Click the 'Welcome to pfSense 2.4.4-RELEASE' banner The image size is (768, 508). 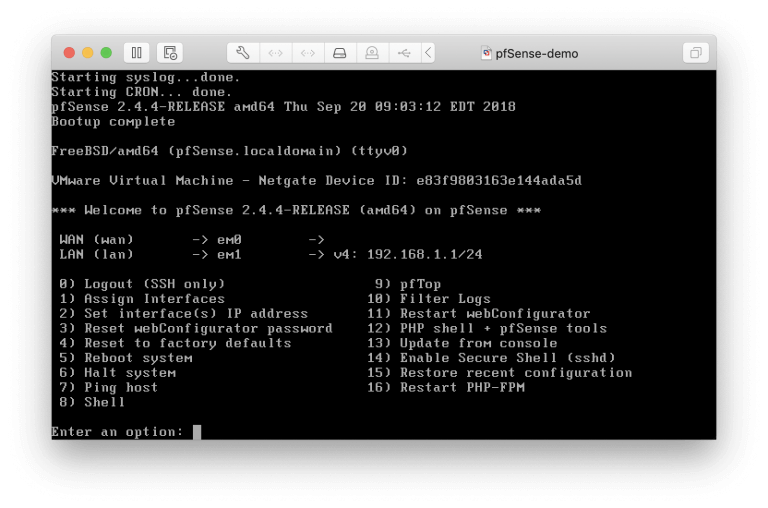coord(296,210)
